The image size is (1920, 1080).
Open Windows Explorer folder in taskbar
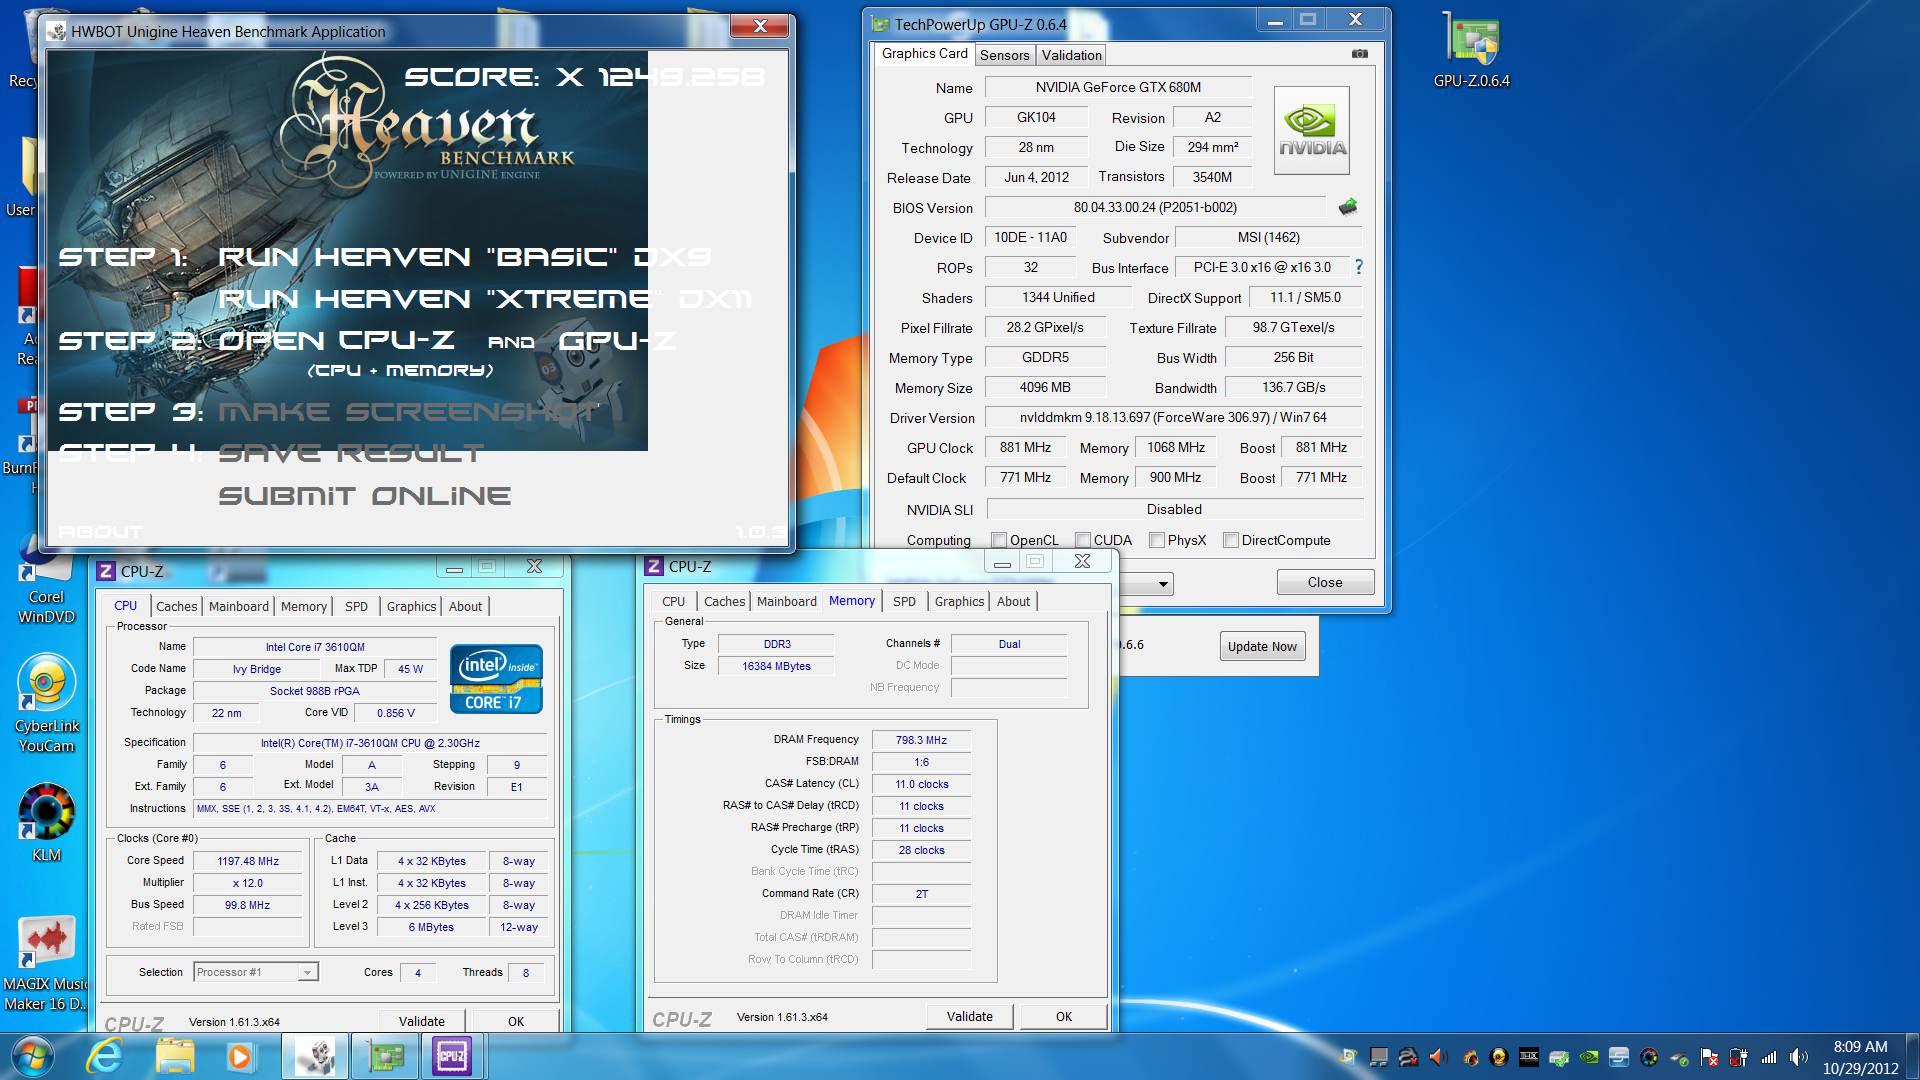click(x=174, y=1057)
